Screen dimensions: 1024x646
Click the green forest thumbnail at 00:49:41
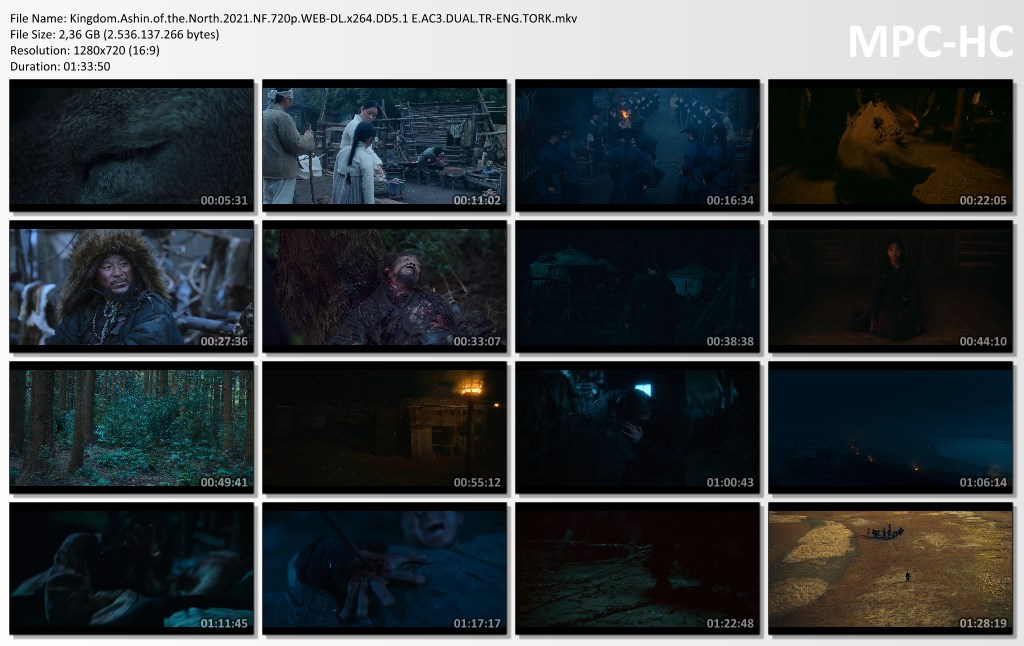(132, 428)
